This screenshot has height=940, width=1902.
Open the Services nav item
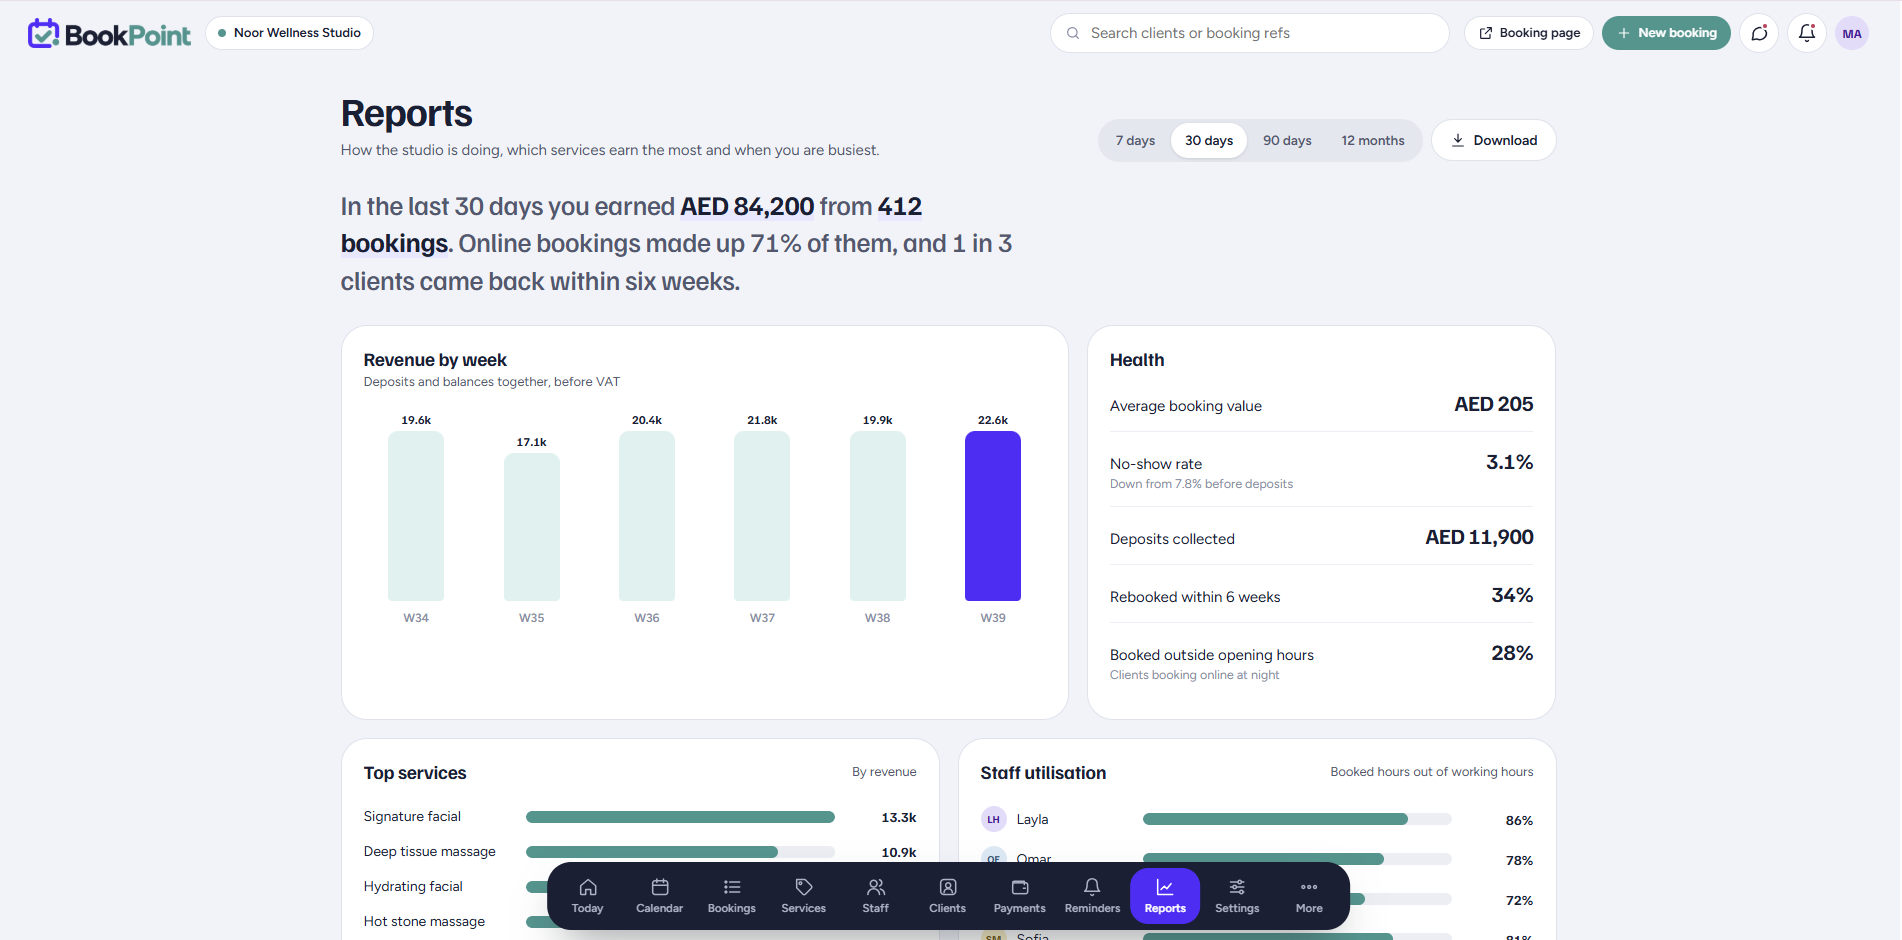pos(804,896)
